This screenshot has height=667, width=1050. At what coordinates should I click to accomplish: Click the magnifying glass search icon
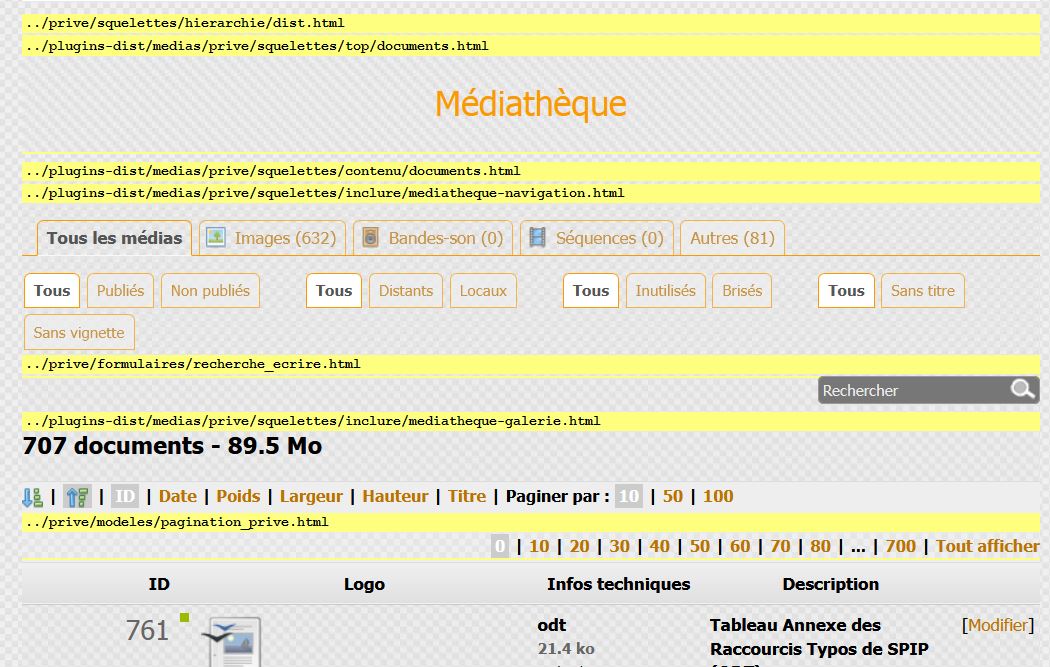coord(1022,389)
